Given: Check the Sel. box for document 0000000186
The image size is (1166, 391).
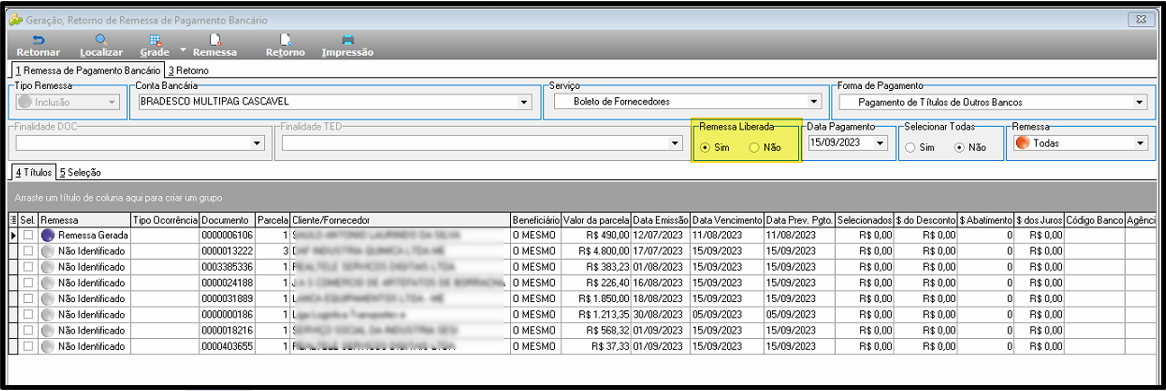Looking at the screenshot, I should click(x=28, y=315).
